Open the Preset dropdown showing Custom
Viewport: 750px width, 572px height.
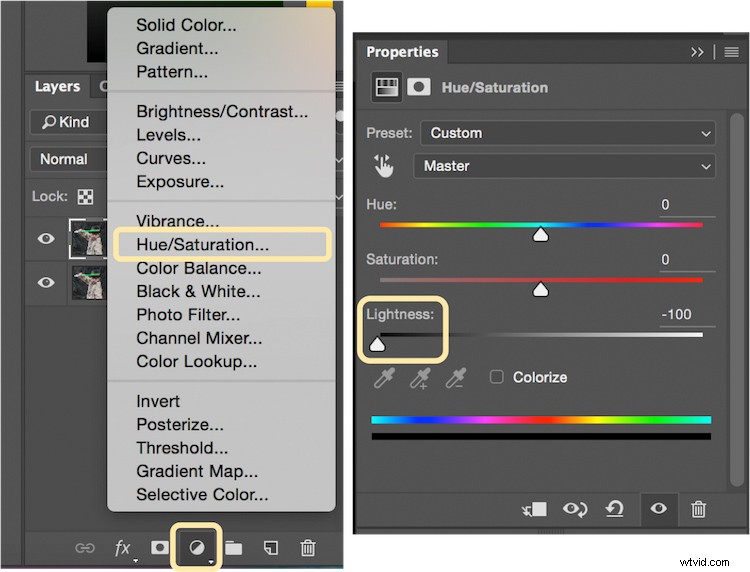(x=567, y=133)
